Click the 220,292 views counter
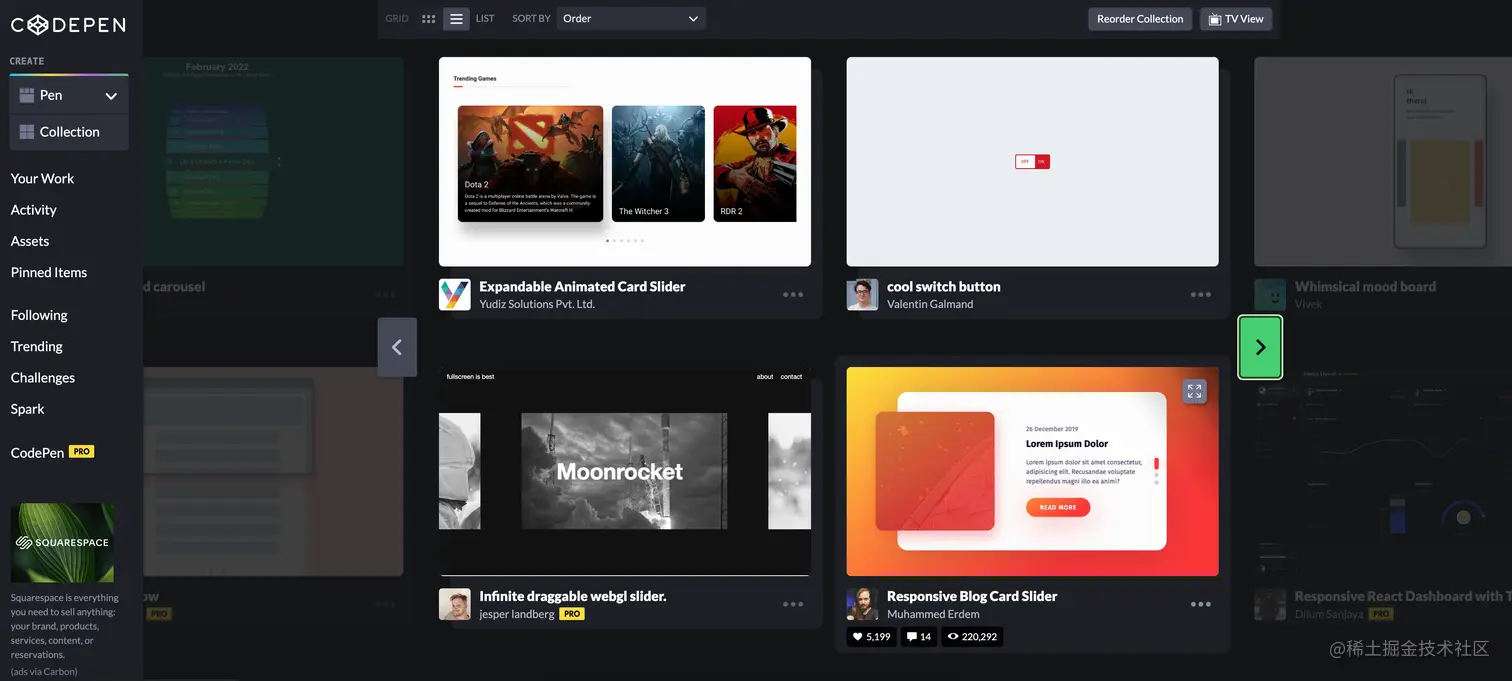This screenshot has height=681, width=1512. (972, 636)
